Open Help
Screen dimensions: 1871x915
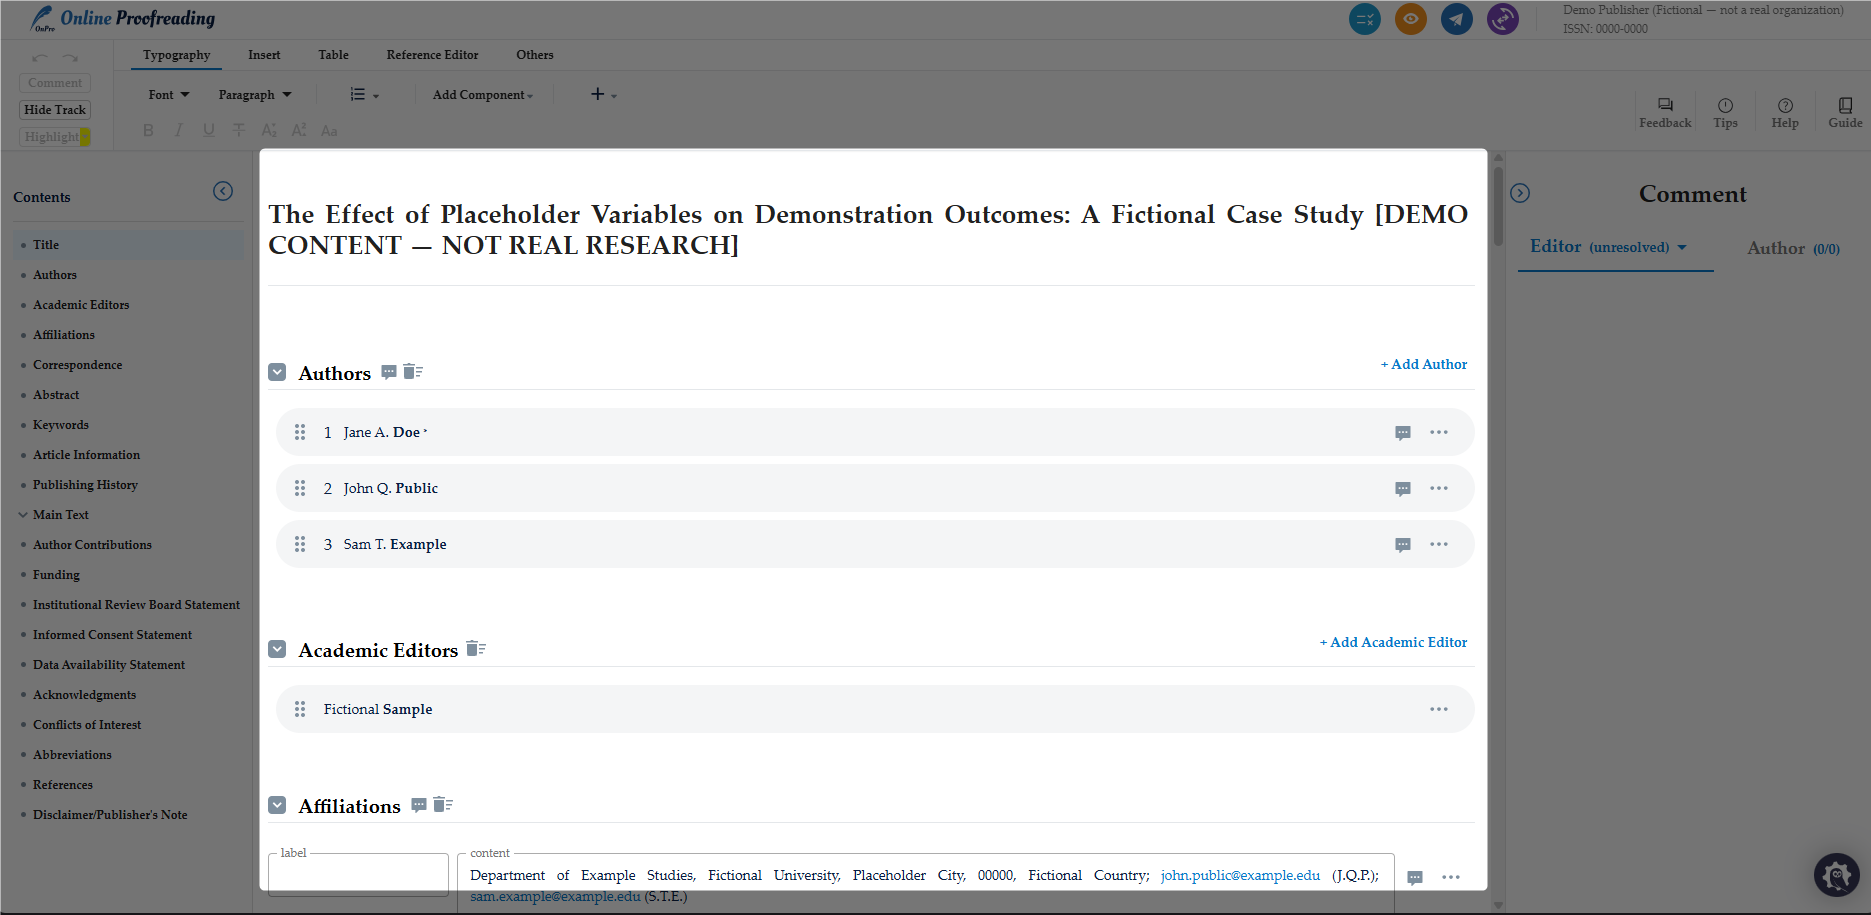pyautogui.click(x=1785, y=112)
